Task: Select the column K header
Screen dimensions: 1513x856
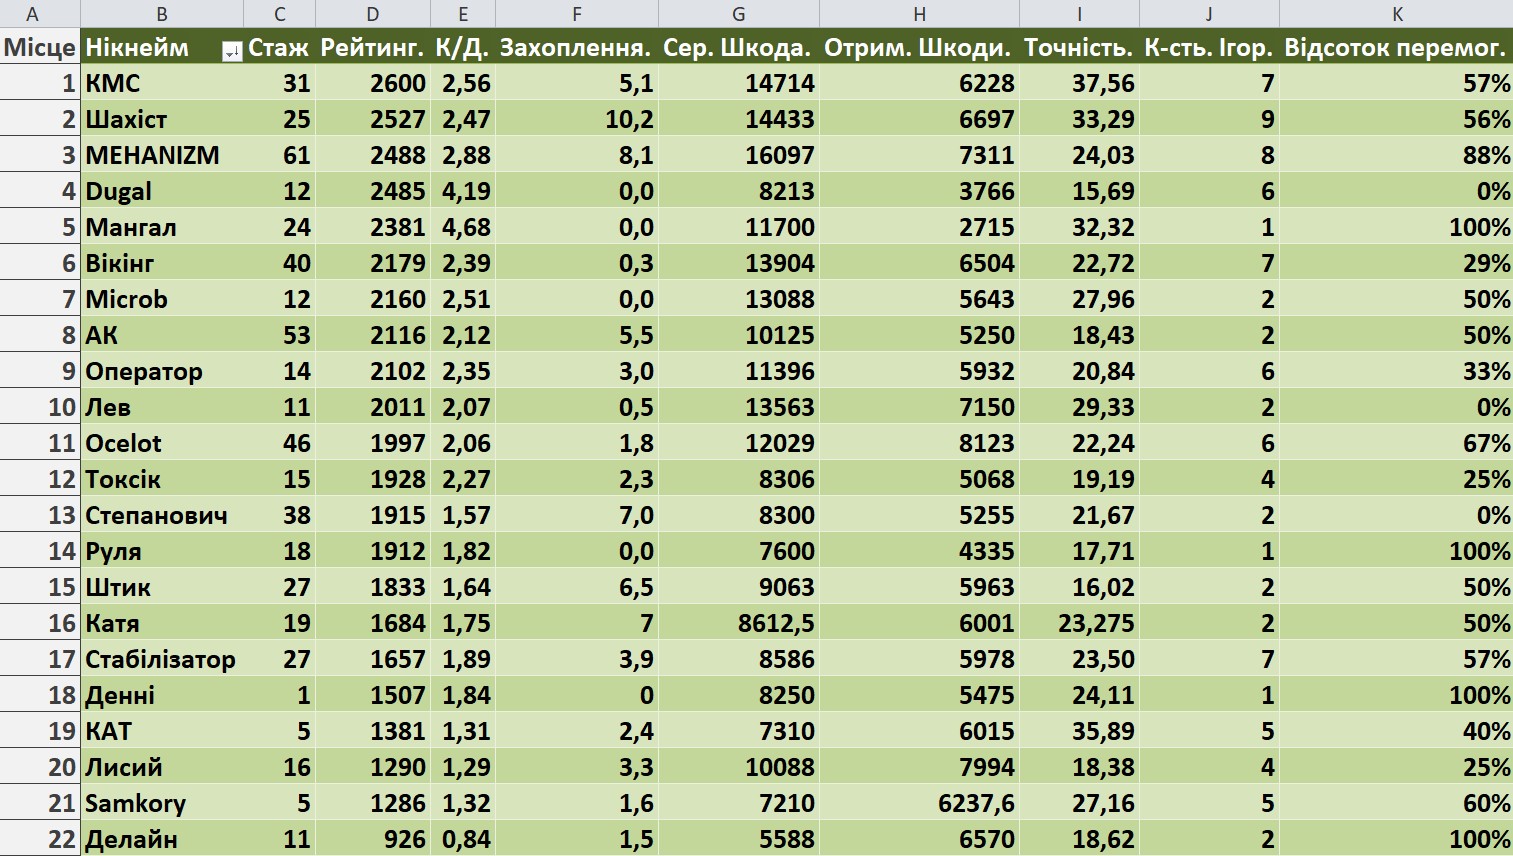Action: 1396,14
